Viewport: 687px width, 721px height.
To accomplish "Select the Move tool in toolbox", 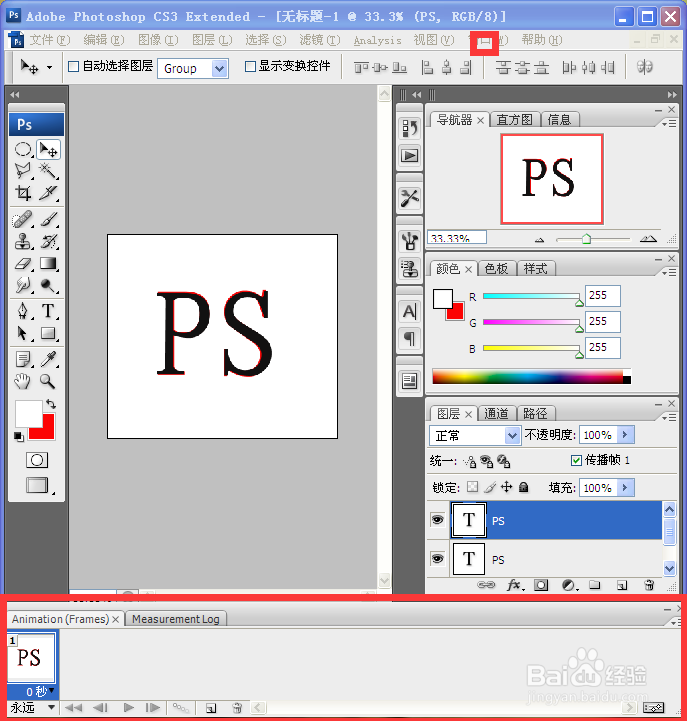I will 48,150.
